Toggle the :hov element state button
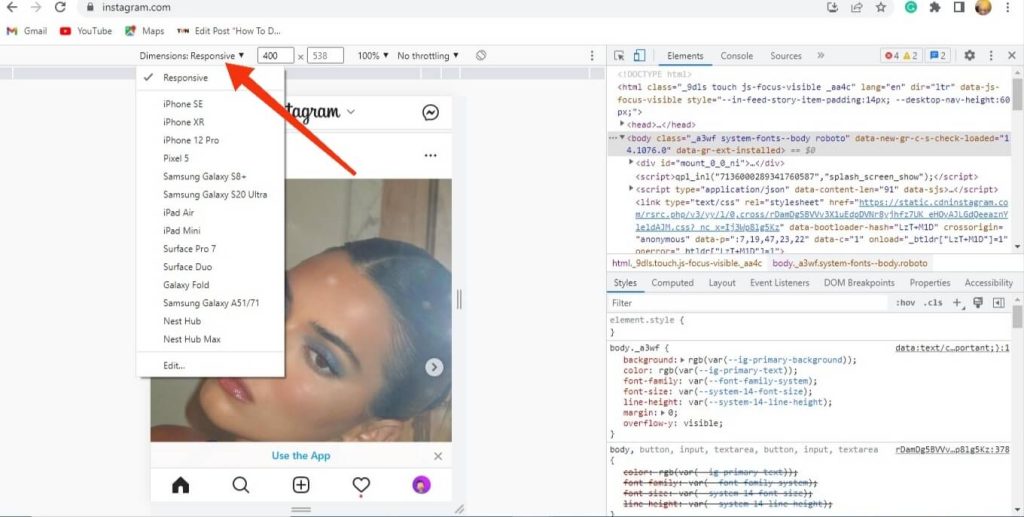This screenshot has width=1024, height=517. click(x=905, y=303)
